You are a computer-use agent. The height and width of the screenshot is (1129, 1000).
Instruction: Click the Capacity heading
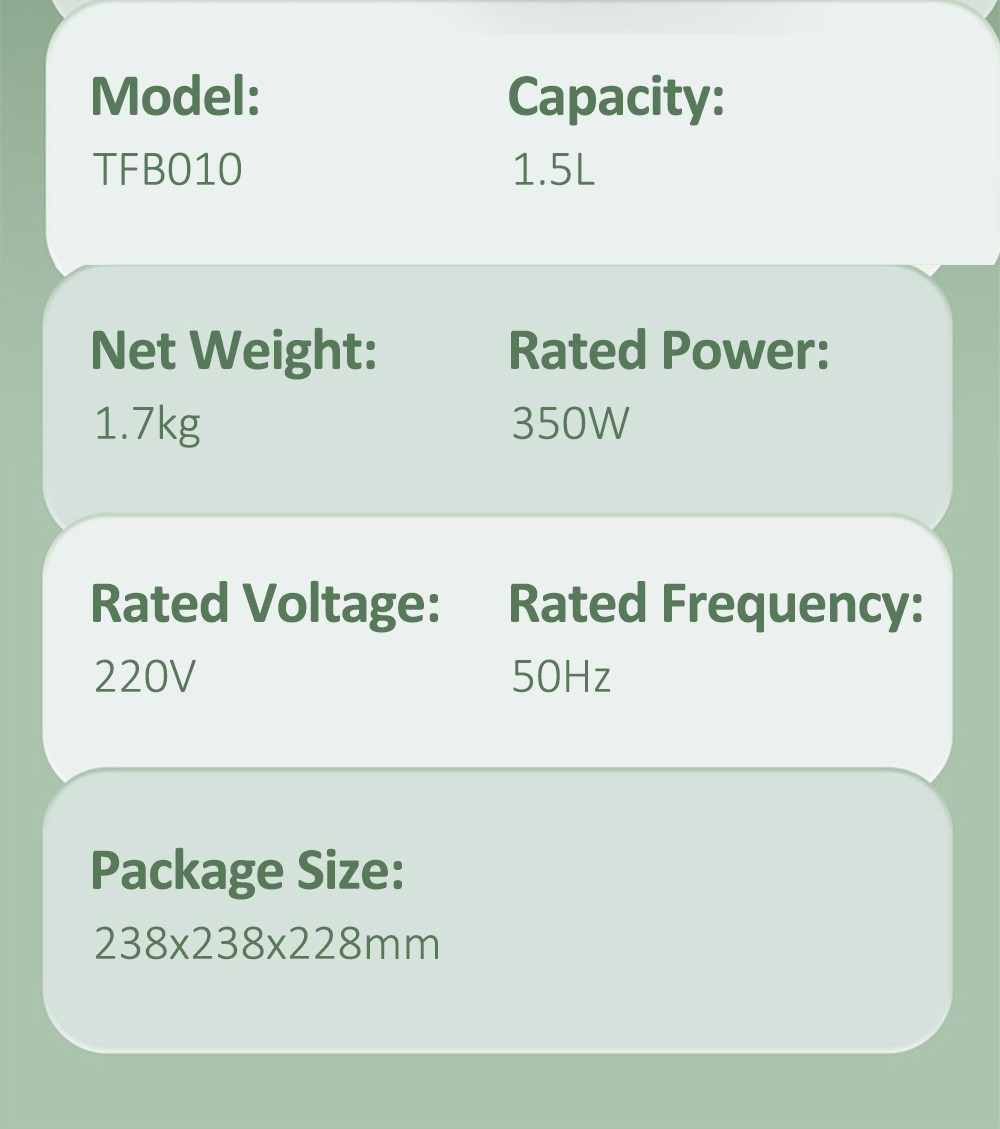point(615,97)
